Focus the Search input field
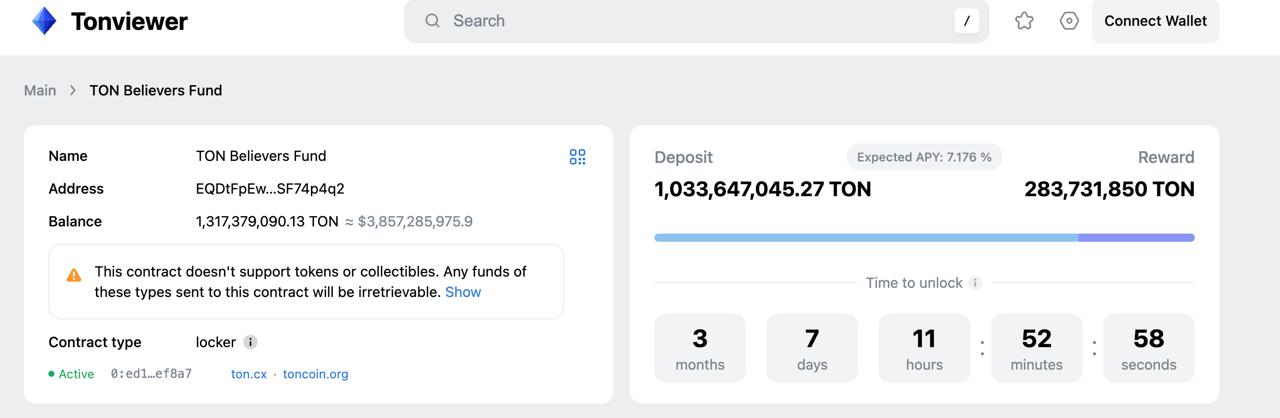 point(696,21)
